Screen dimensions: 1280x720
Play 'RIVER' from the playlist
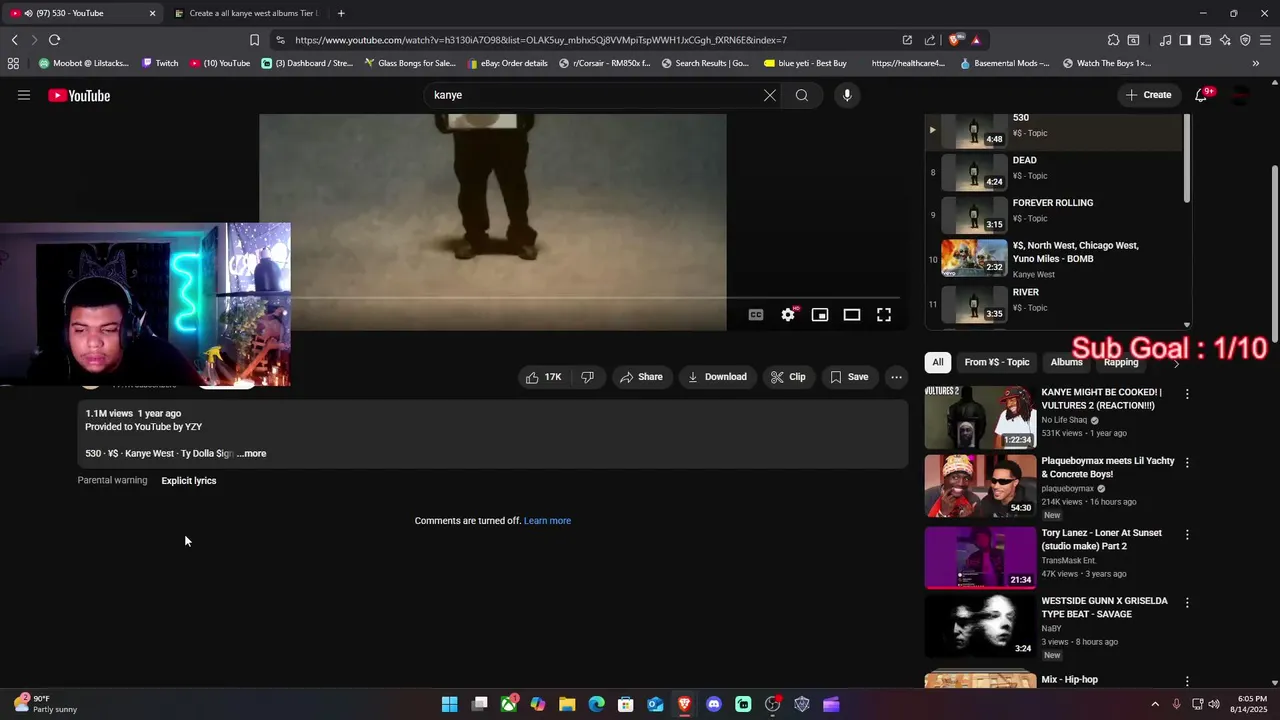pos(1054,304)
